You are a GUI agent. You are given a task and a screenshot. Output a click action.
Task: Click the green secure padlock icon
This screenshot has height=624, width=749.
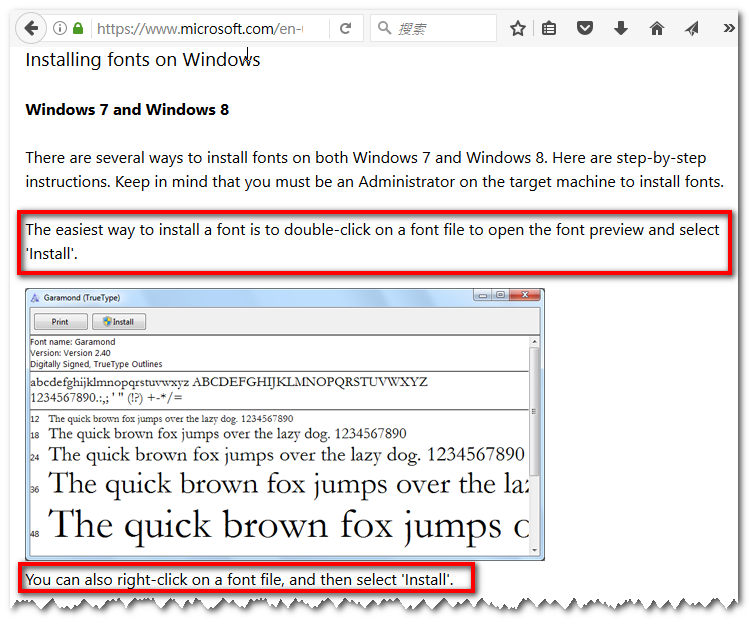coord(78,28)
